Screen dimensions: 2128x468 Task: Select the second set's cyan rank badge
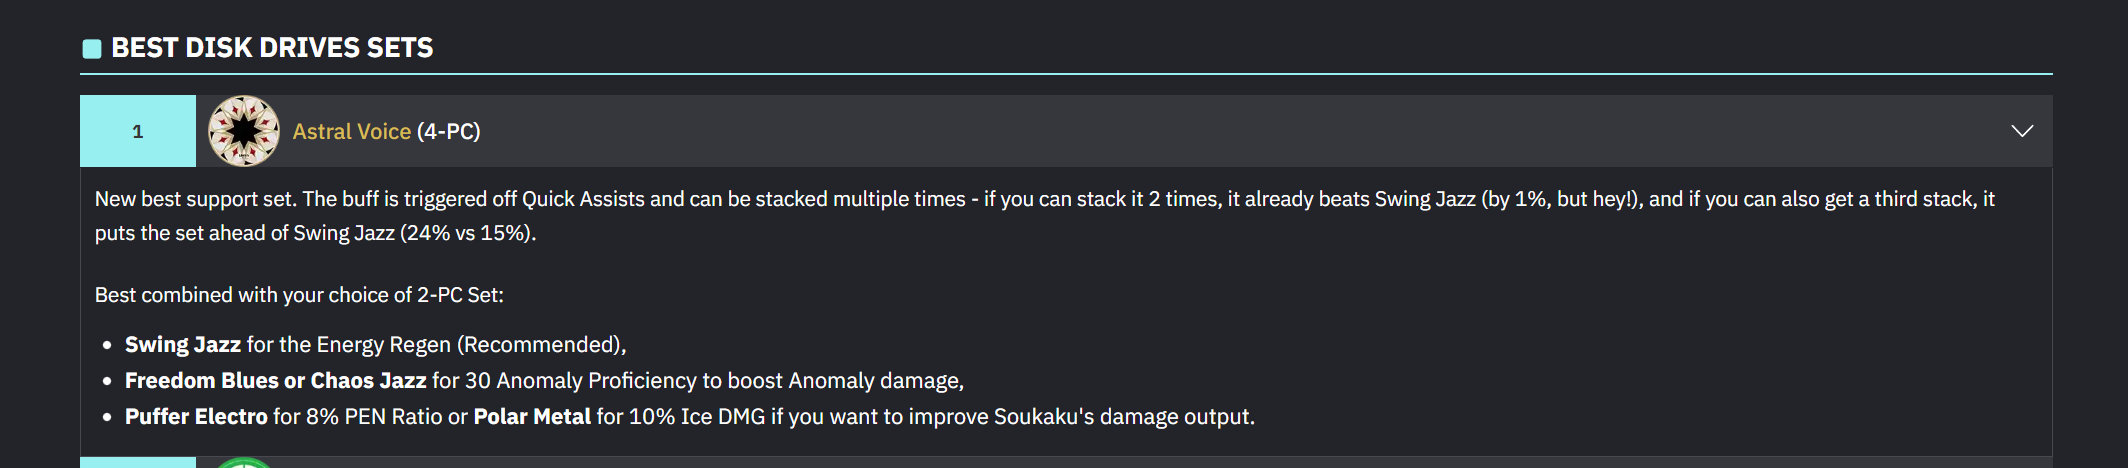[x=138, y=463]
